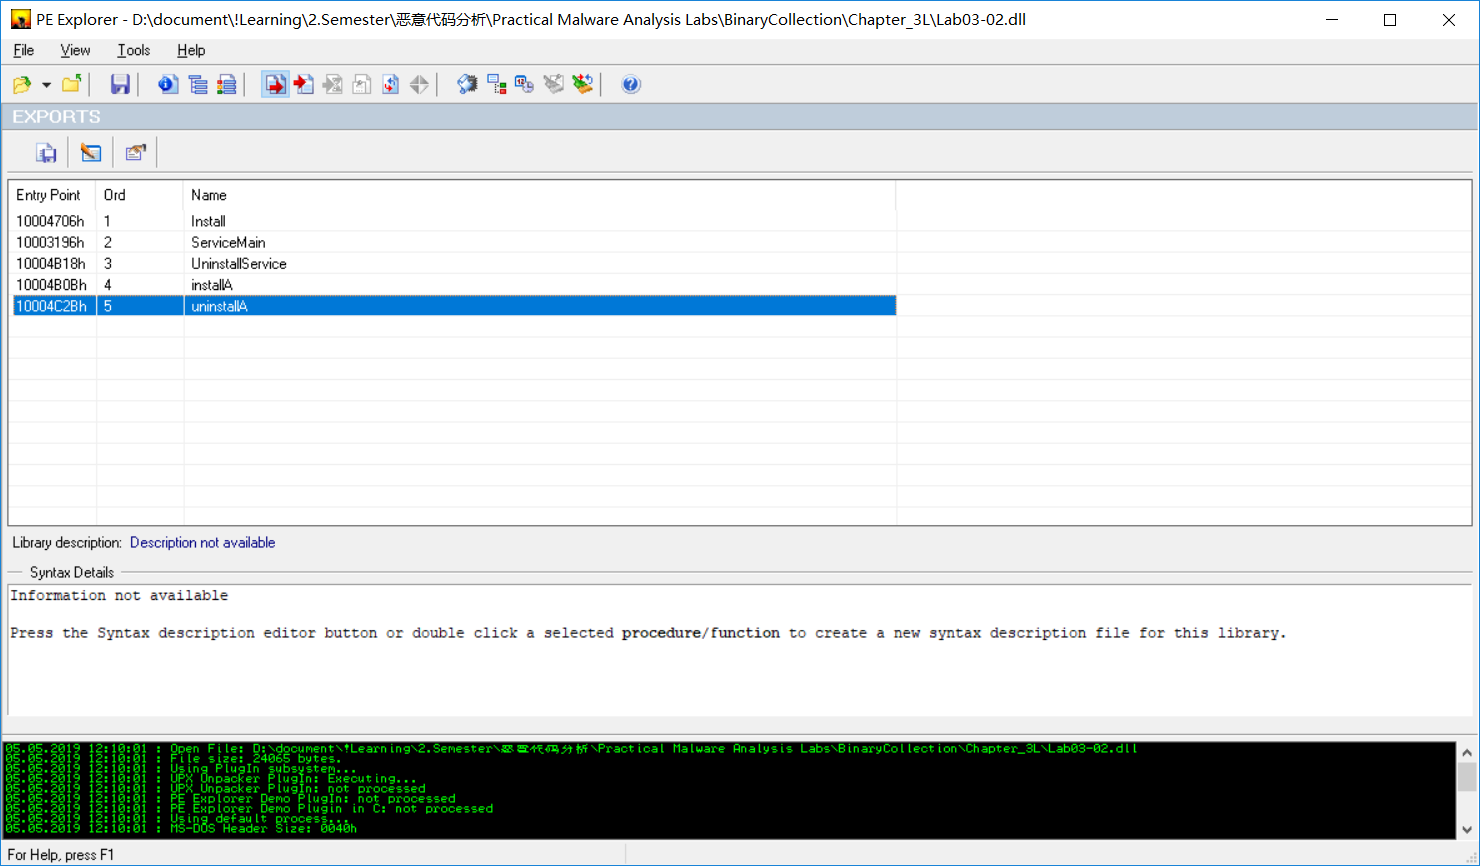1480x866 pixels.
Task: Click the Save toolbar icon
Action: 120,84
